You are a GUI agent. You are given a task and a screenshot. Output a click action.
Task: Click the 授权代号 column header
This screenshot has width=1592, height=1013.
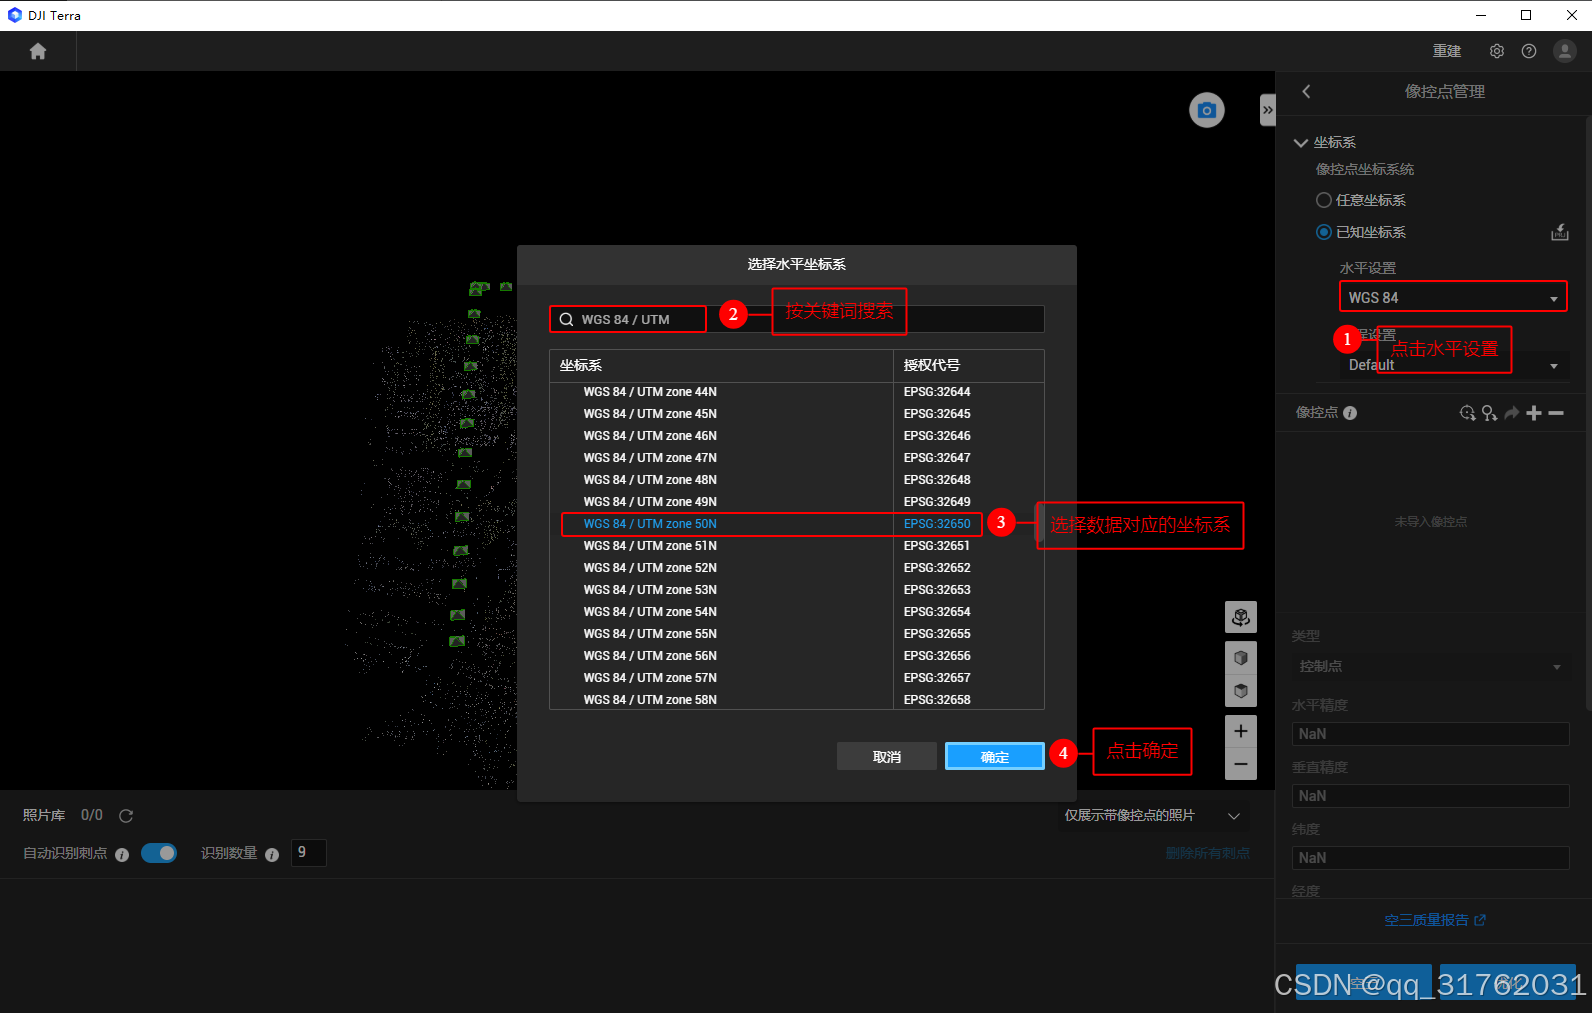pyautogui.click(x=969, y=366)
